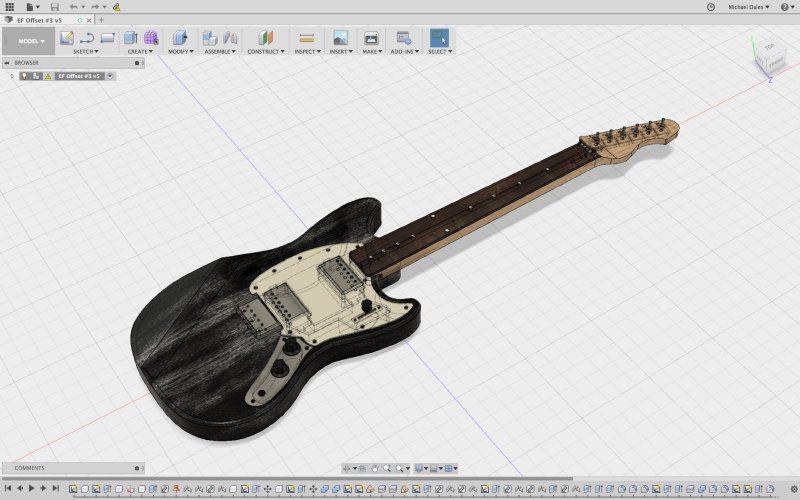800x500 pixels.
Task: Save the design with disk icon
Action: [x=55, y=7]
